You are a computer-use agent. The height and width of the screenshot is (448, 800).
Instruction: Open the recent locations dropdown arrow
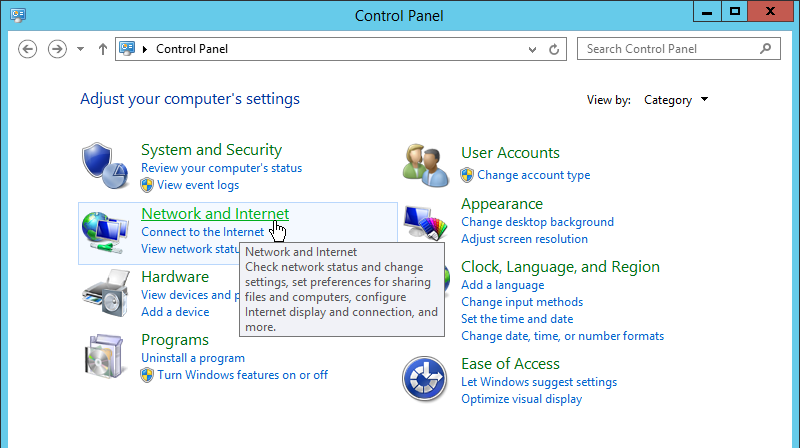pyautogui.click(x=81, y=49)
